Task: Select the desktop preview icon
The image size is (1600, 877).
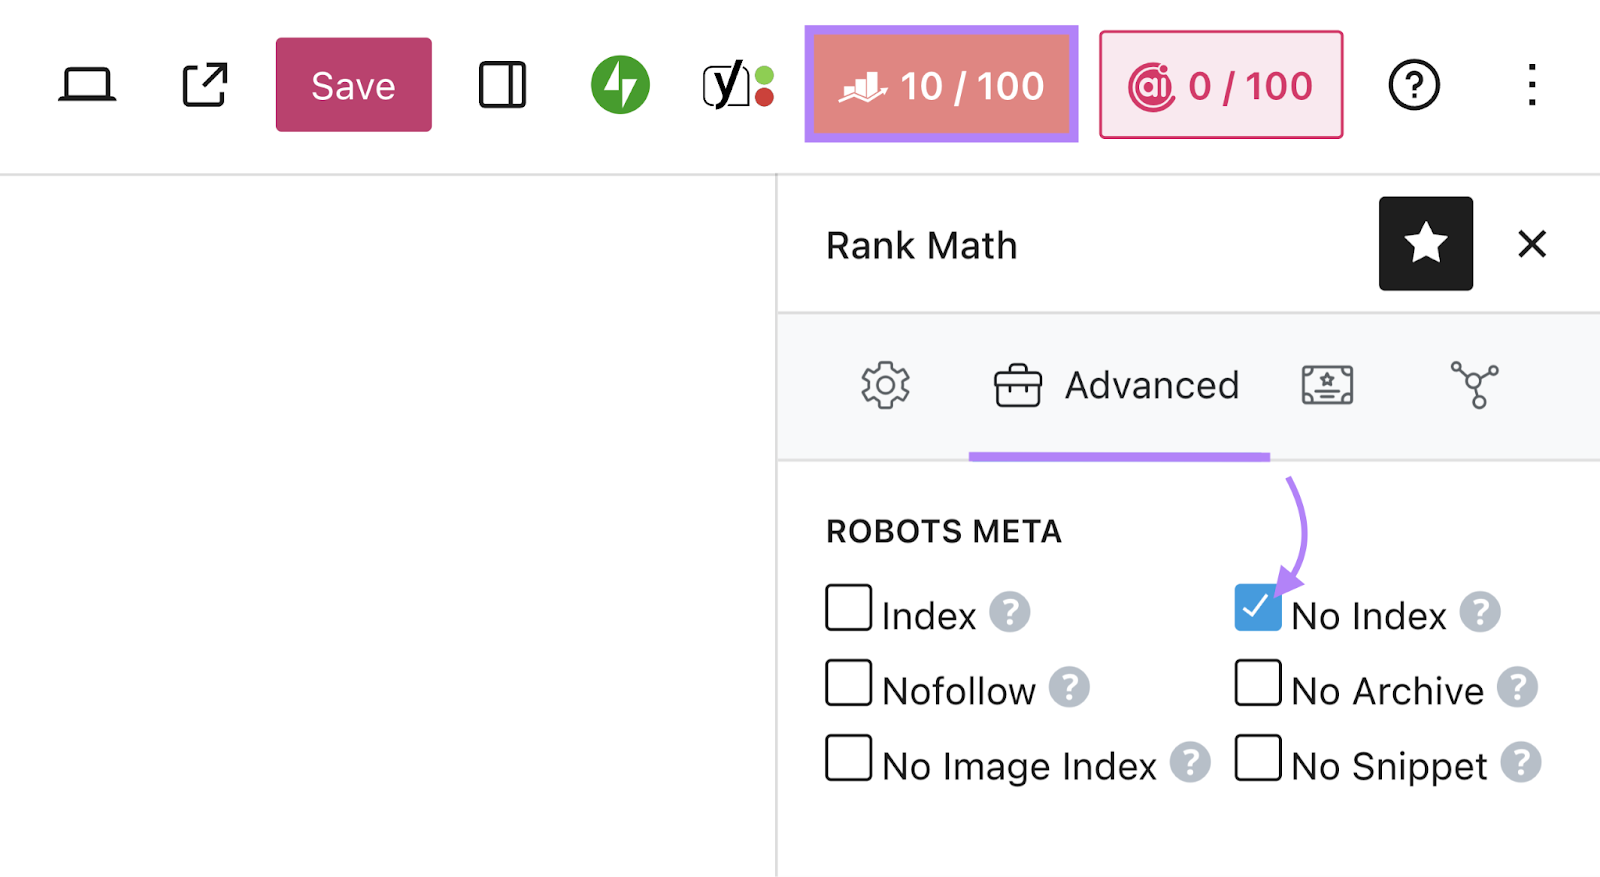Action: pyautogui.click(x=88, y=85)
